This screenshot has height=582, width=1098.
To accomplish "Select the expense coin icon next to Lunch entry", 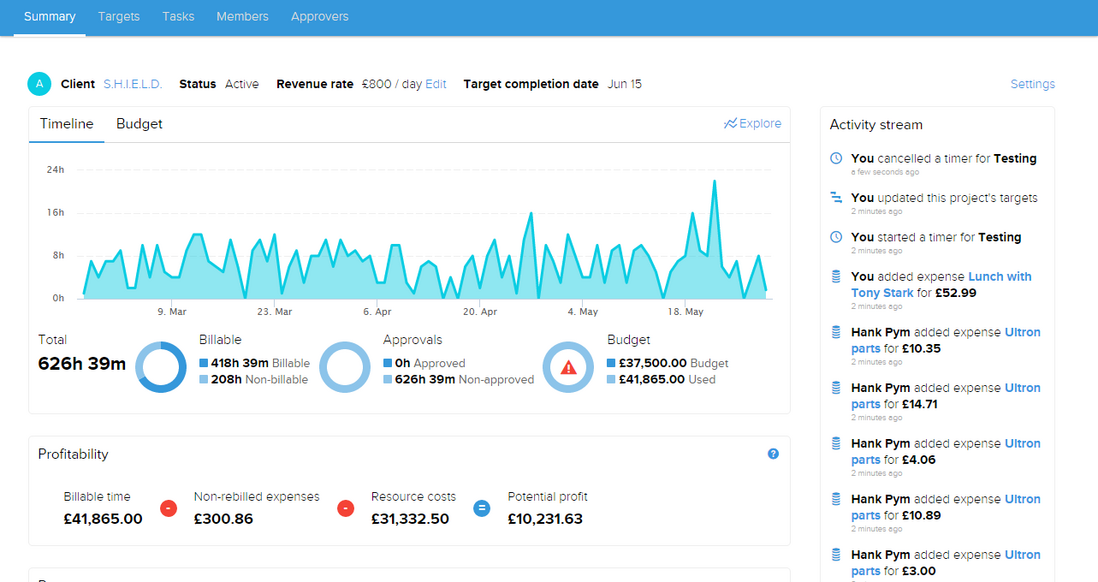I will point(834,277).
